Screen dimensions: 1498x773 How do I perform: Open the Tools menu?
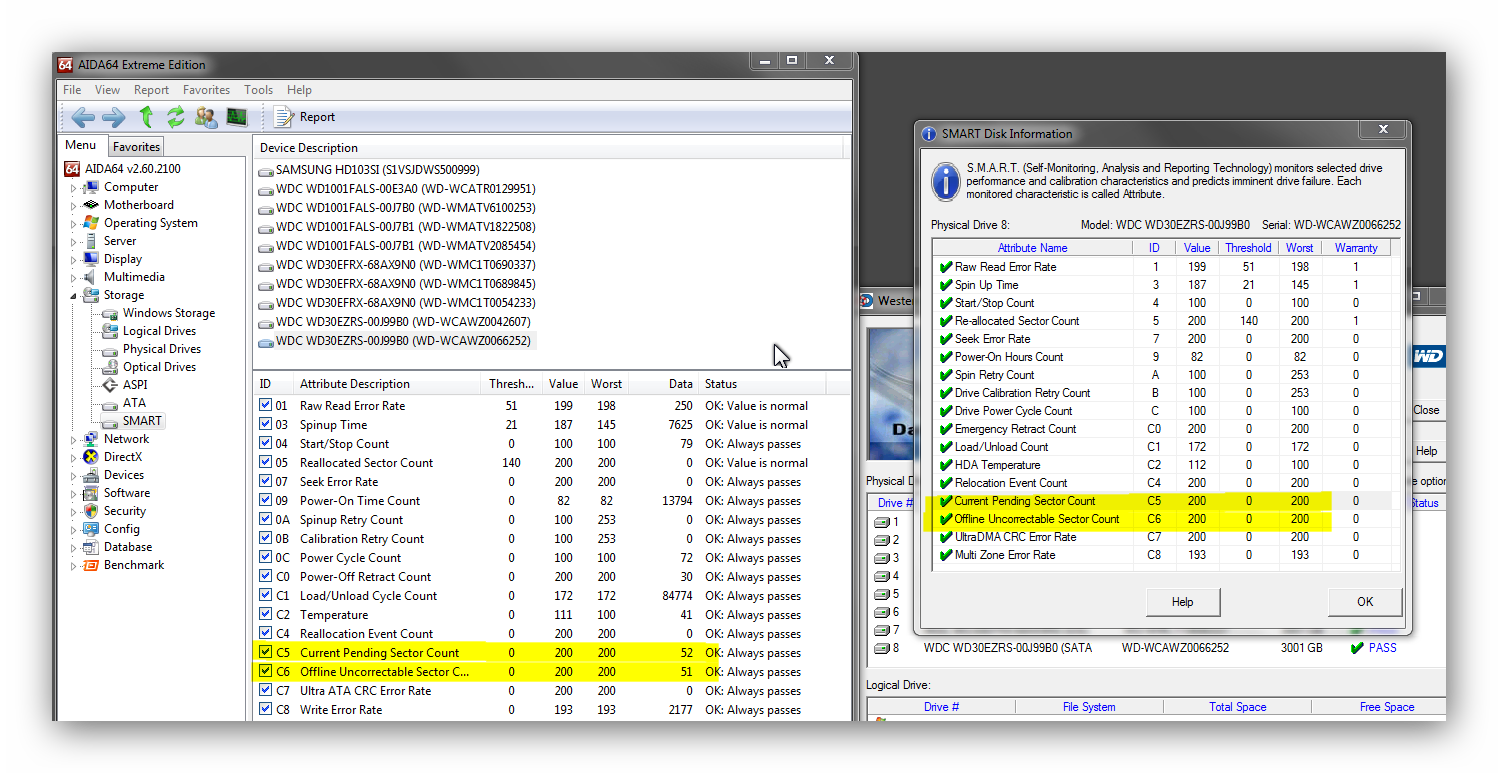pos(258,90)
